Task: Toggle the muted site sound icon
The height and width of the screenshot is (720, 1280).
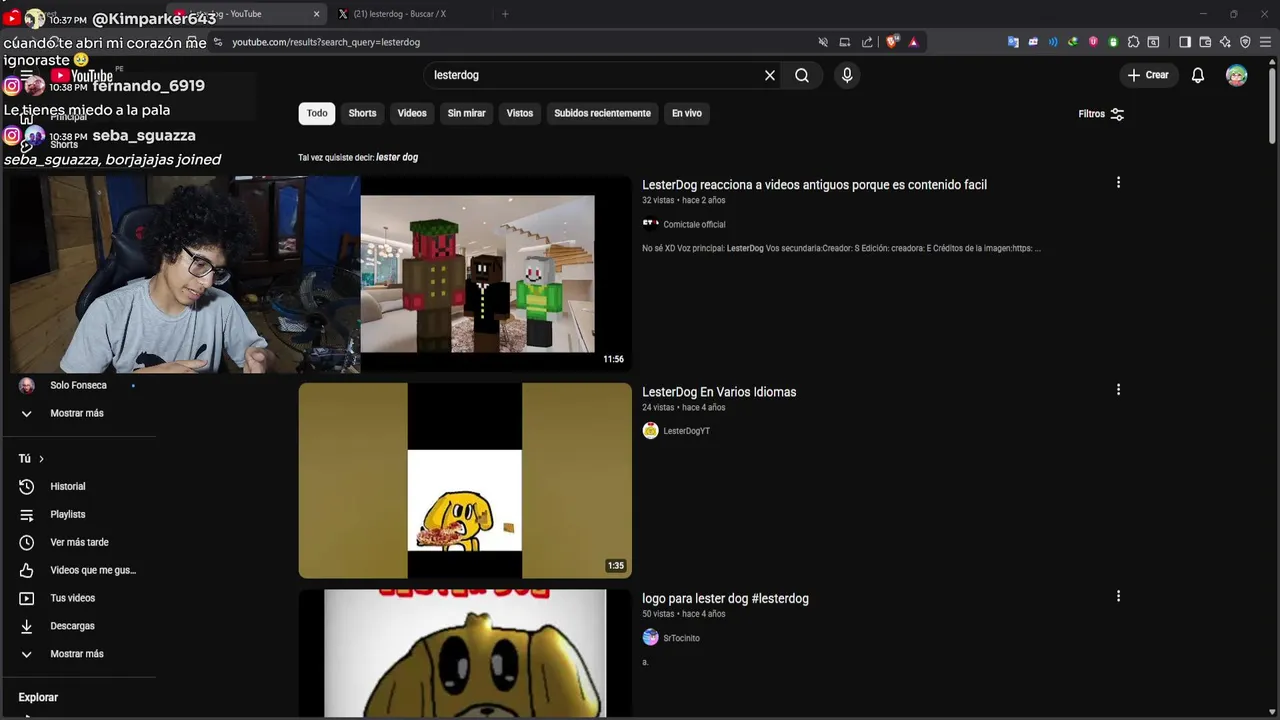Action: point(823,42)
